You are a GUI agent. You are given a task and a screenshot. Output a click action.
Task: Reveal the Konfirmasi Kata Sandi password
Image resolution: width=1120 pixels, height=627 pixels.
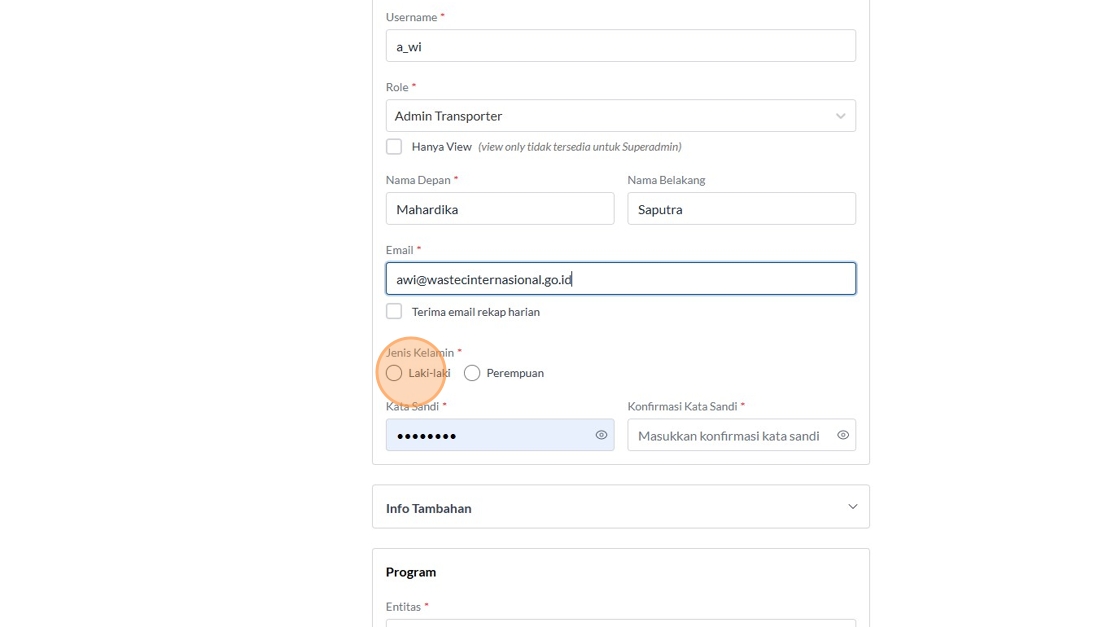coord(843,435)
